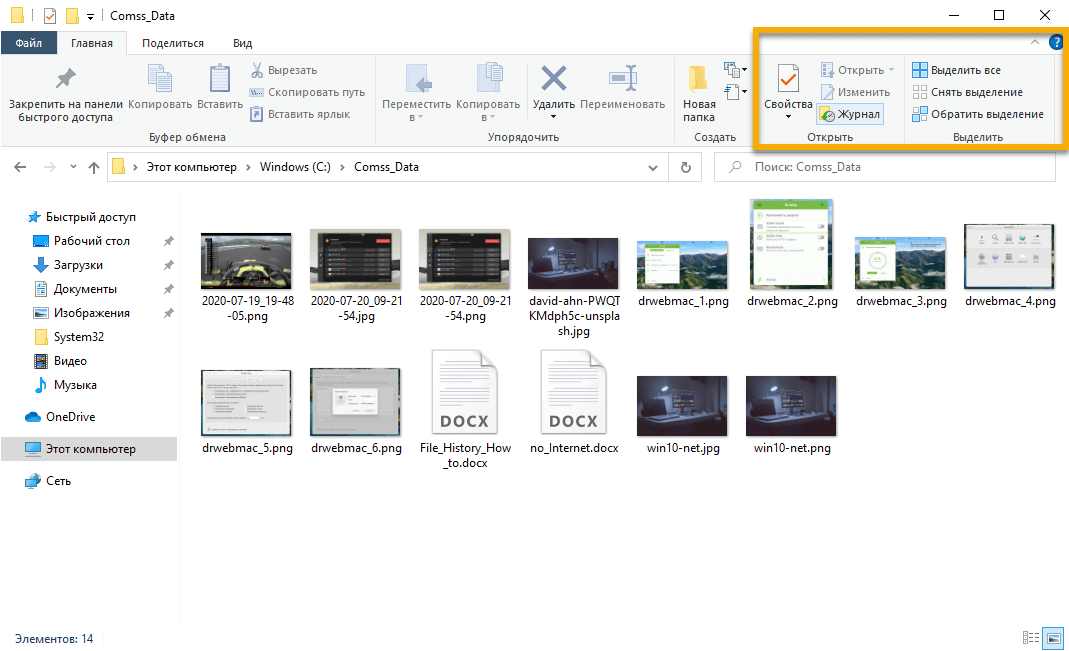Select OneDrive in navigation pane

click(70, 417)
